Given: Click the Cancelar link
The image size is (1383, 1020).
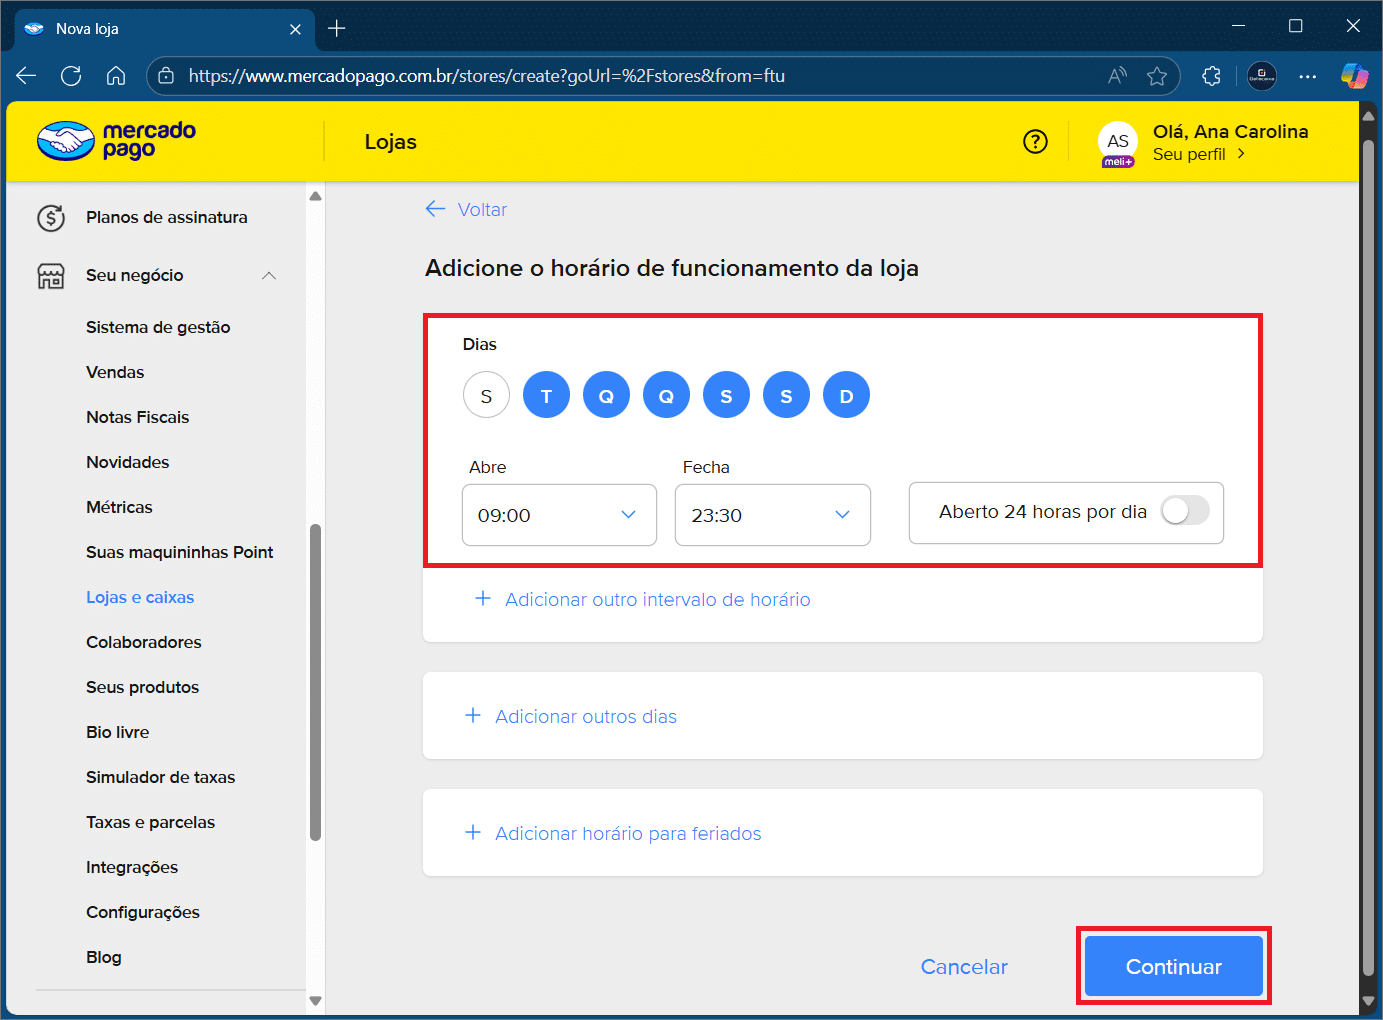Looking at the screenshot, I should [963, 966].
